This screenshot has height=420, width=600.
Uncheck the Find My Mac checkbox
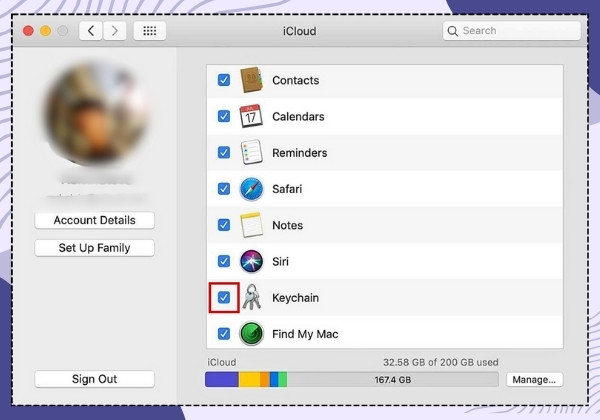tap(224, 334)
